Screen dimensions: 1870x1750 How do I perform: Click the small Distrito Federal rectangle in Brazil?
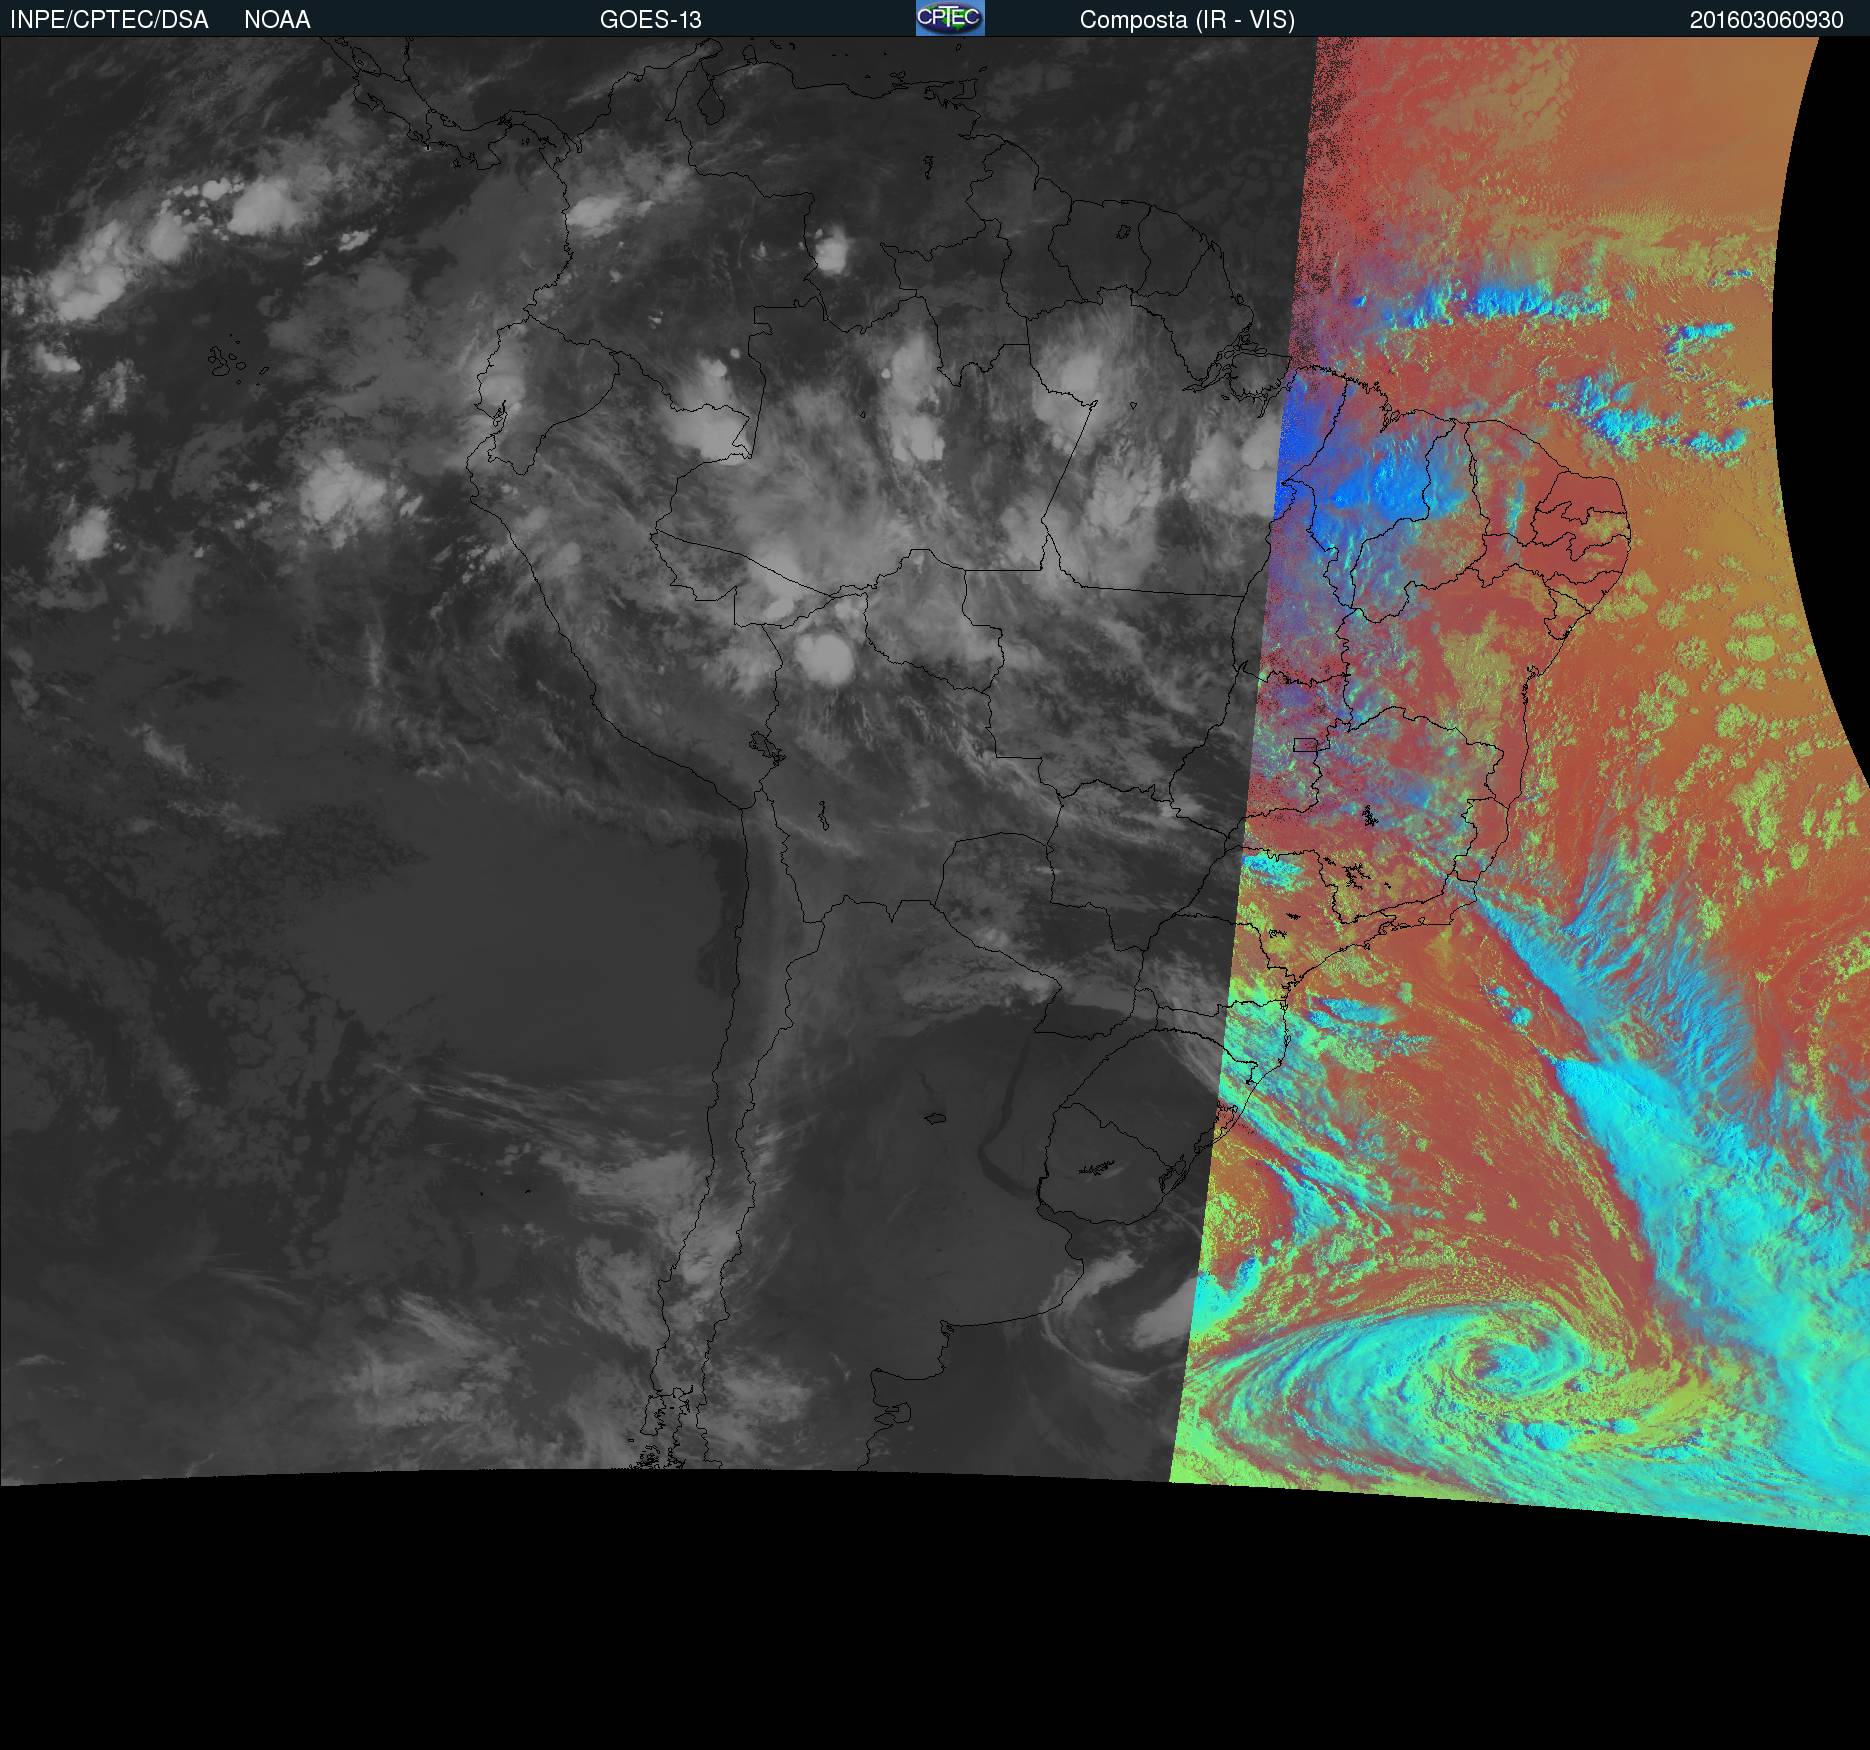[x=1305, y=744]
